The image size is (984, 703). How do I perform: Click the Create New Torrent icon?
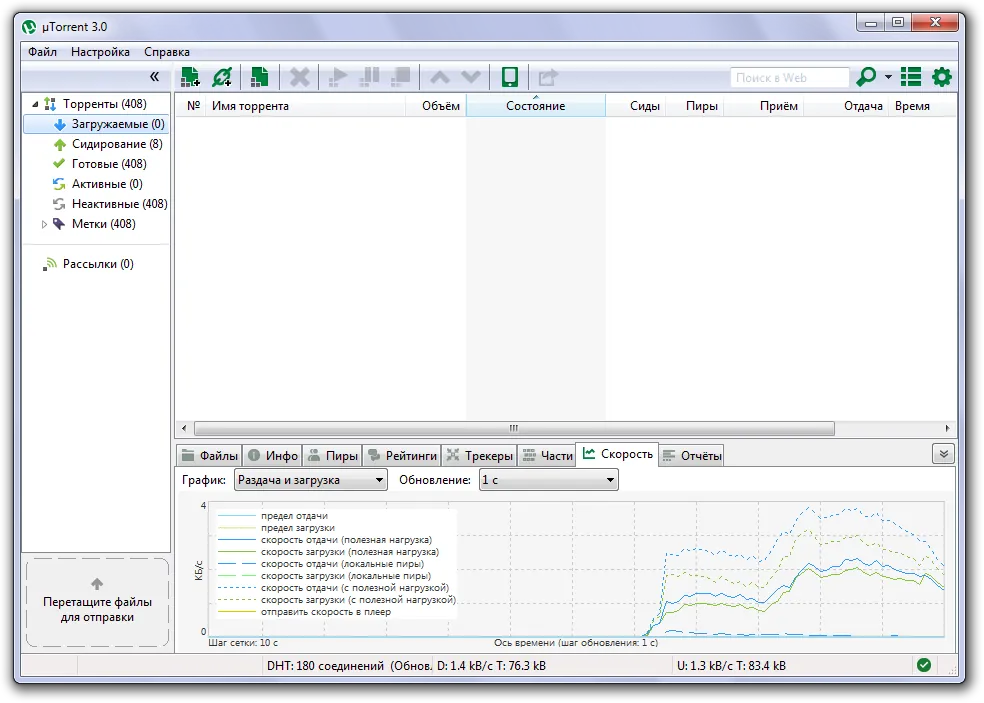260,77
